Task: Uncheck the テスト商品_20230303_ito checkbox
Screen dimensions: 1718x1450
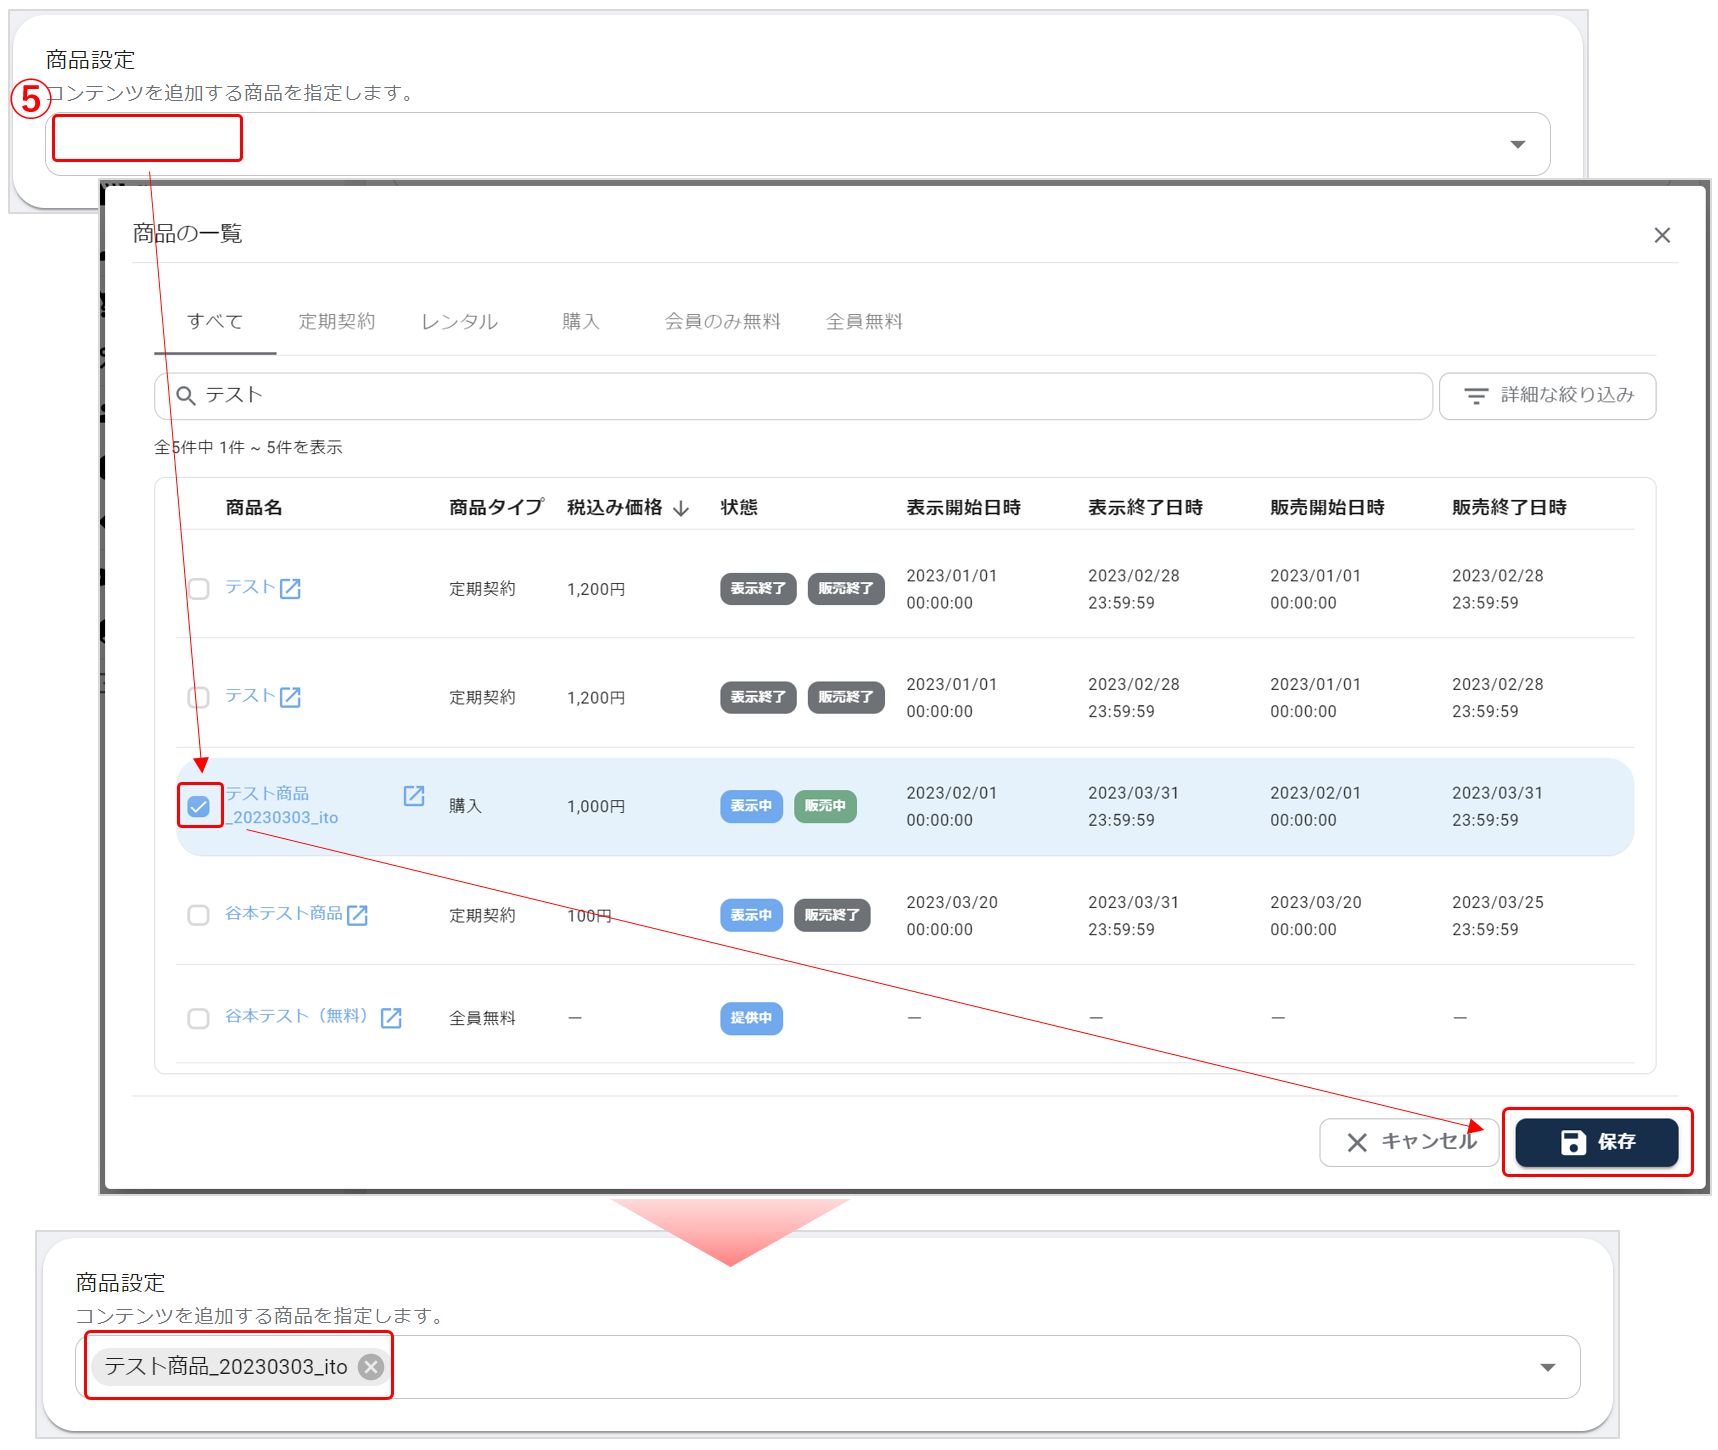Action: coord(199,807)
